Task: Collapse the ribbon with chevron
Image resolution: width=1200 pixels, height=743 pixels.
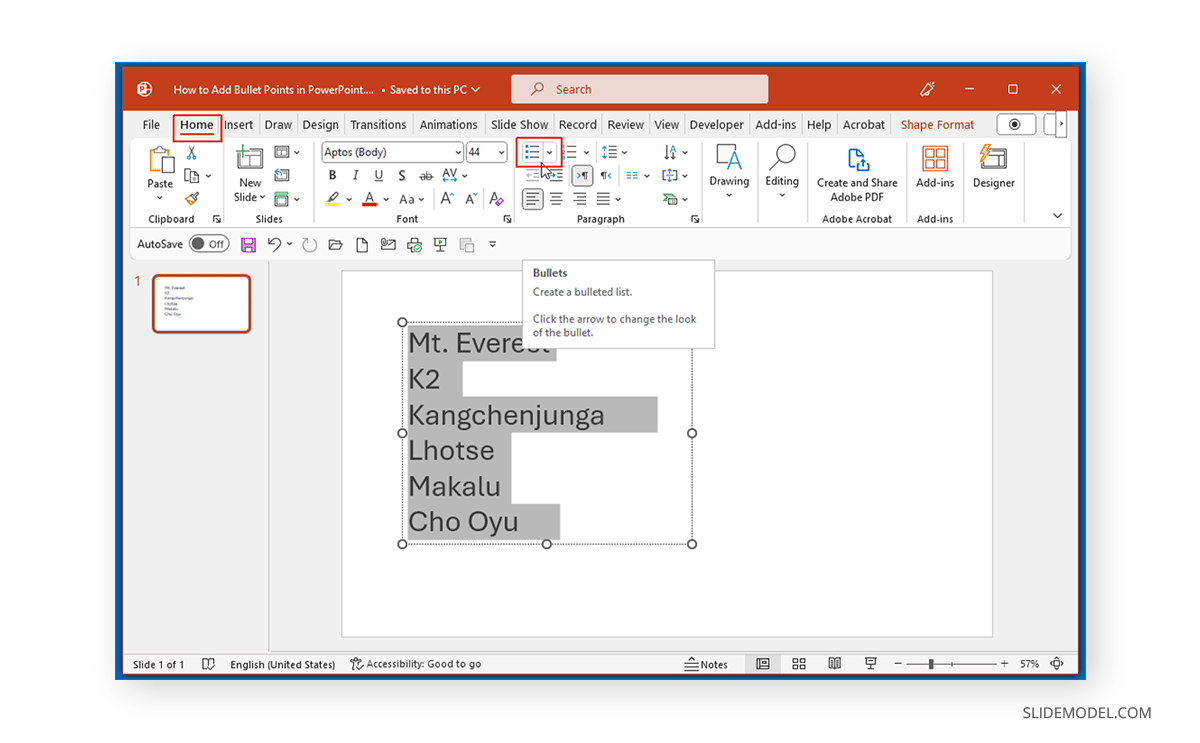Action: (x=1058, y=216)
